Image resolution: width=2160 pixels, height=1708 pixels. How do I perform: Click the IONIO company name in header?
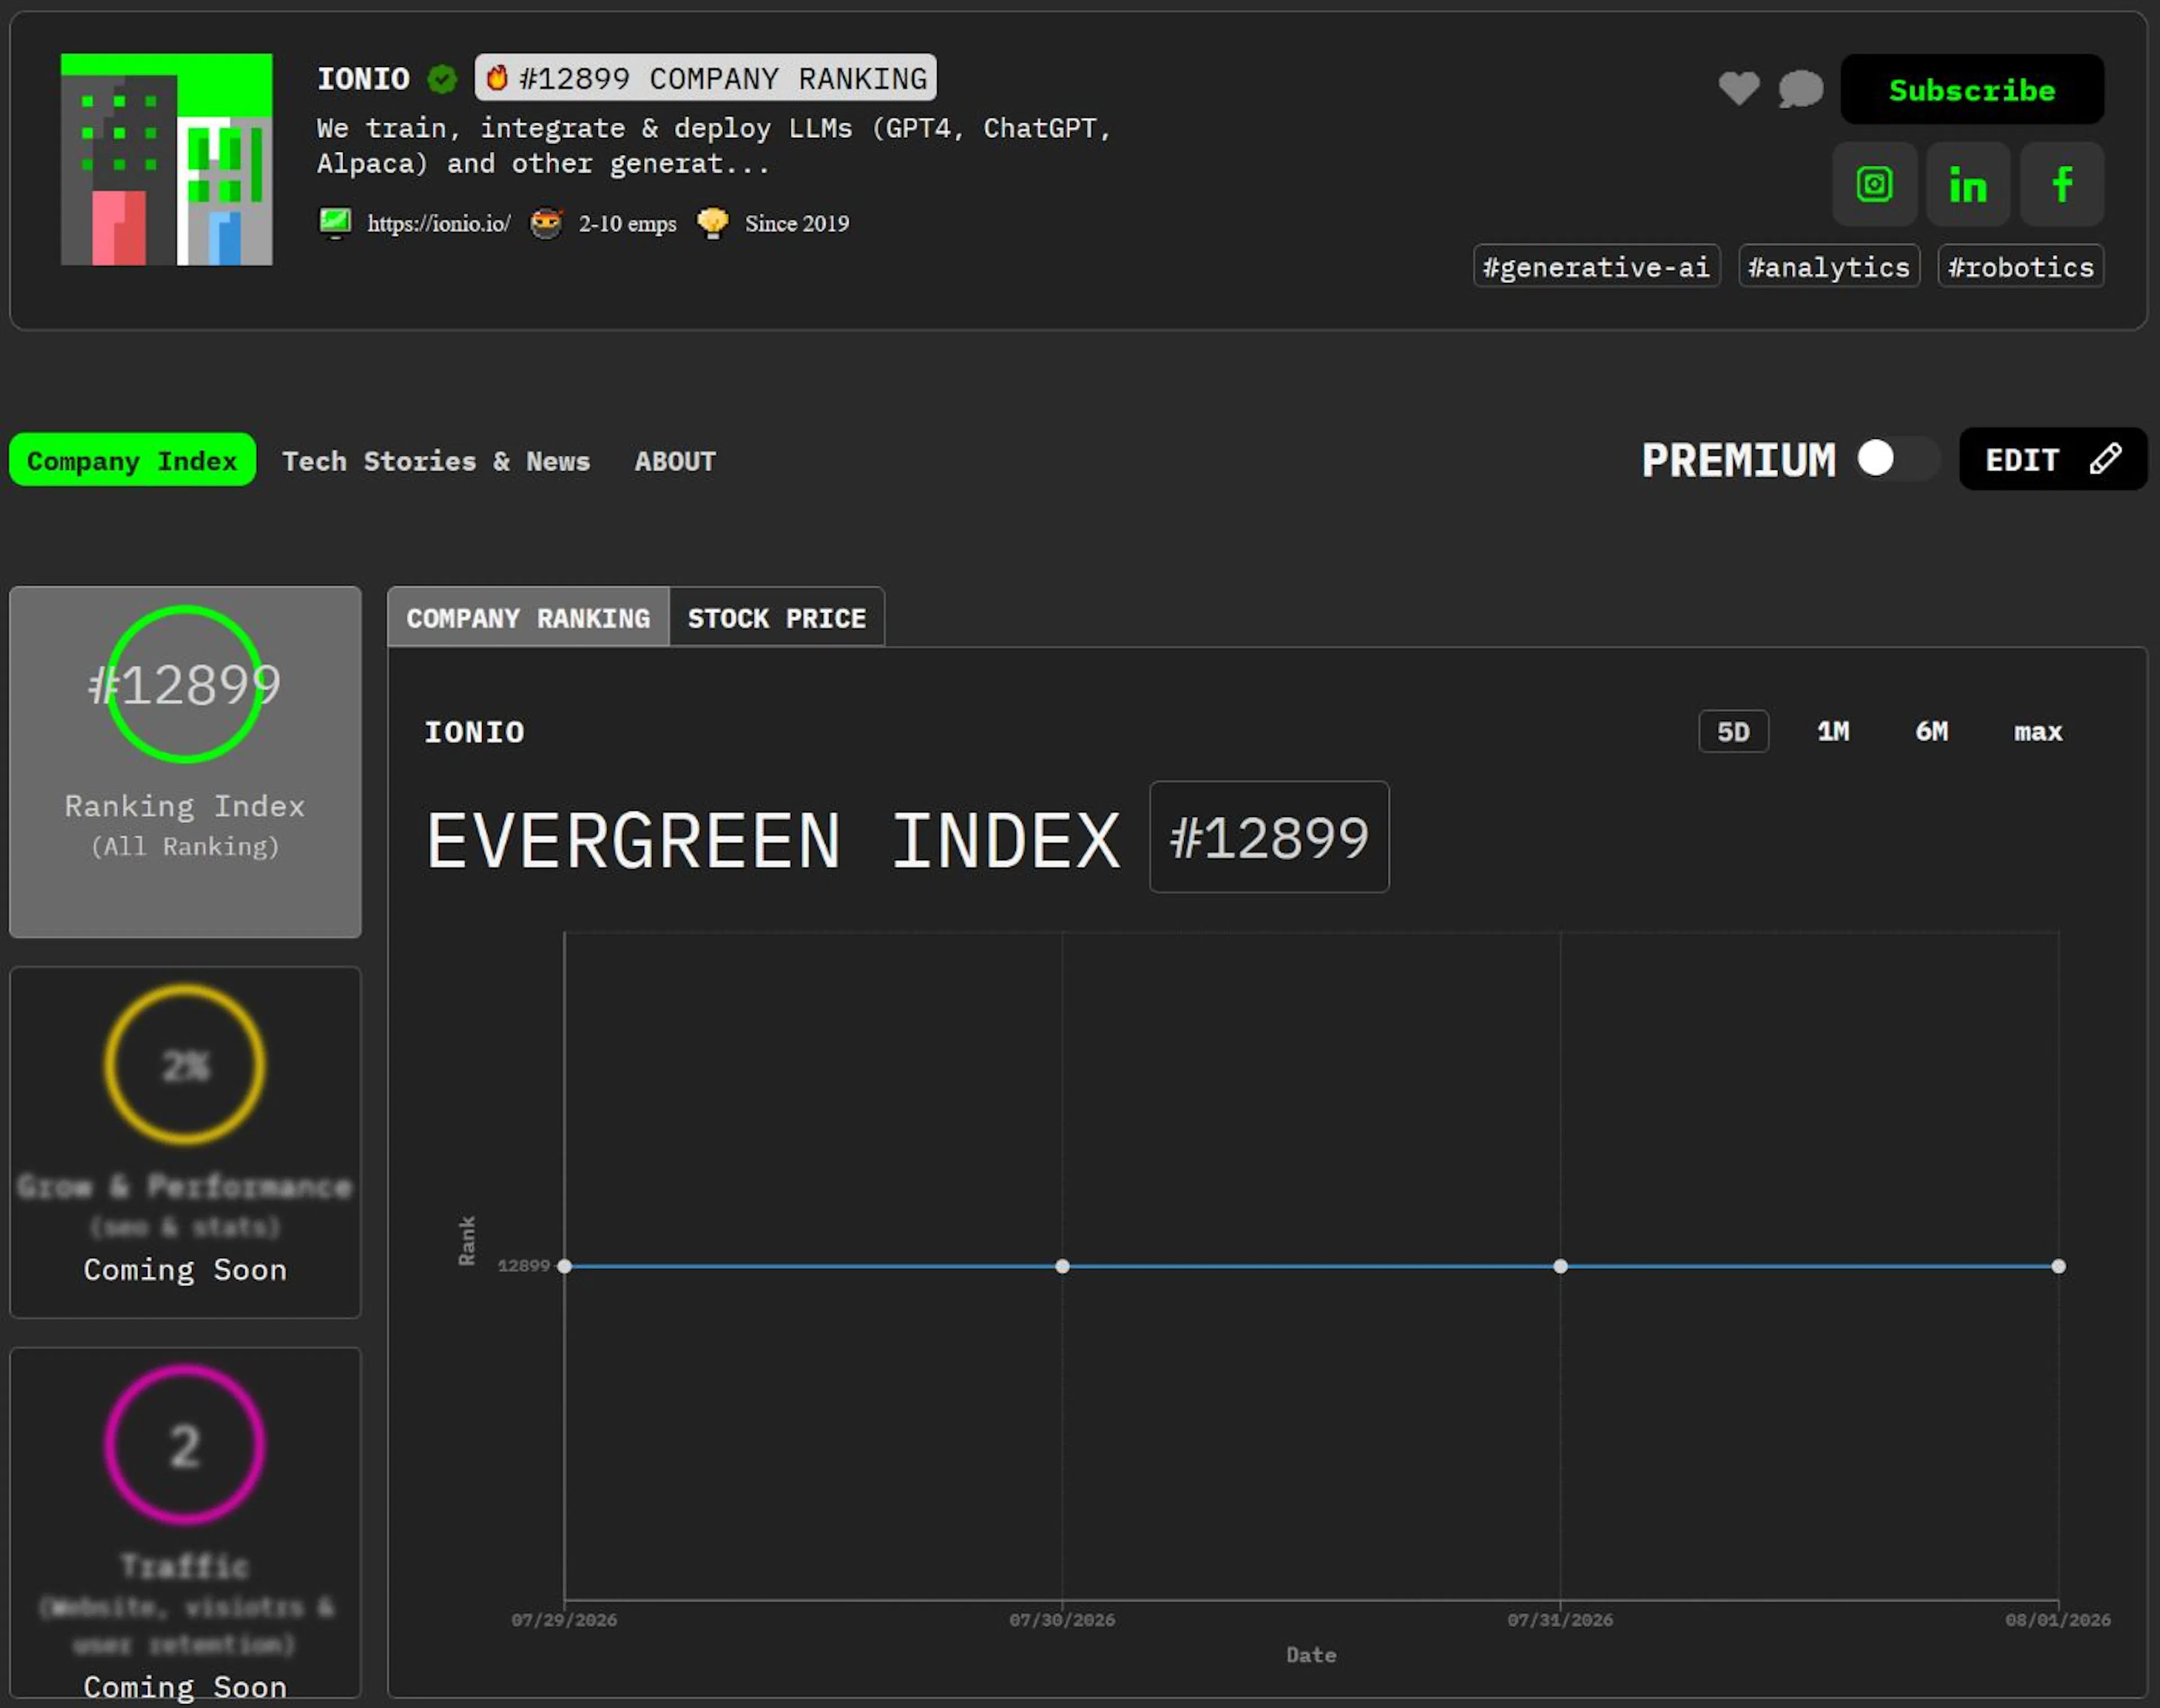coord(363,78)
